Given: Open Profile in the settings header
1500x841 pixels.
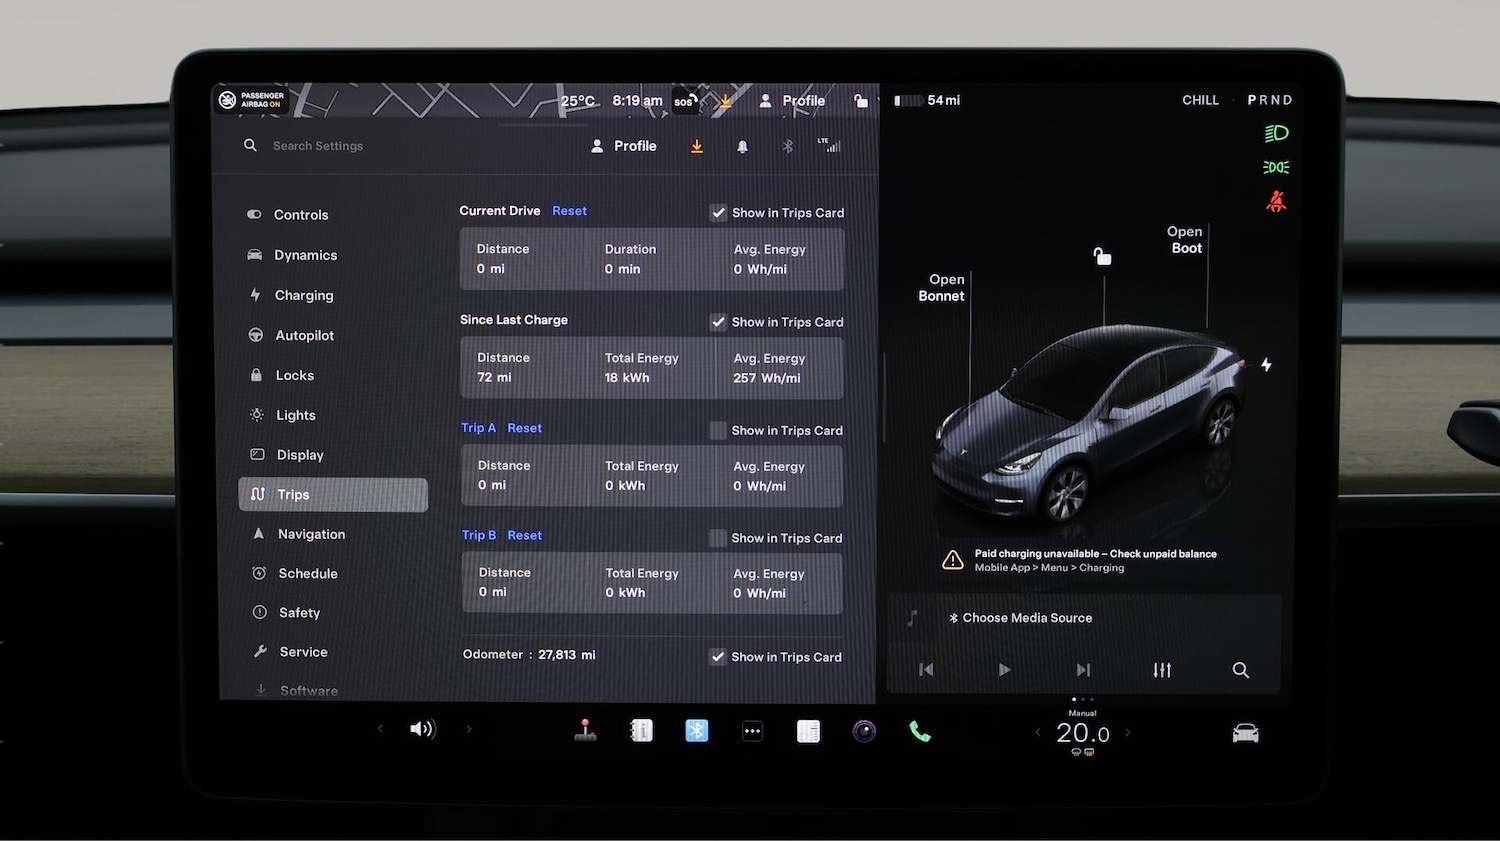Looking at the screenshot, I should [624, 146].
